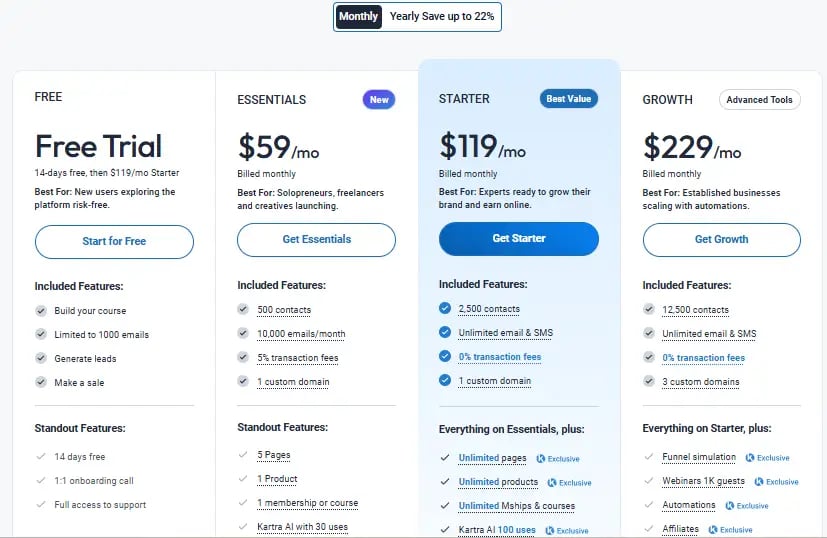Viewport: 827px width, 538px height.
Task: Click the 2,500 contacts link
Action: point(489,309)
